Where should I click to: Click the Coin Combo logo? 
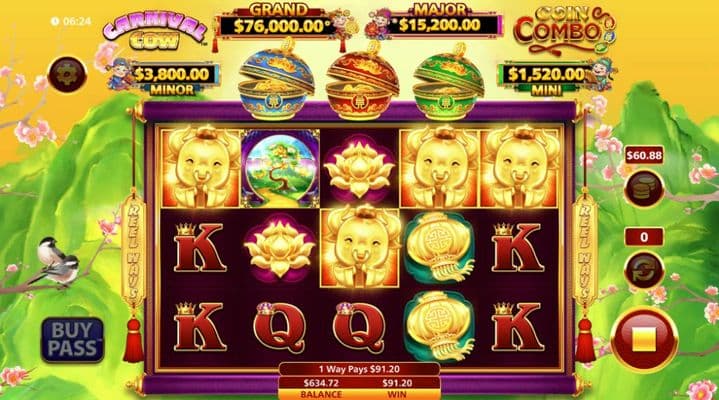click(565, 28)
